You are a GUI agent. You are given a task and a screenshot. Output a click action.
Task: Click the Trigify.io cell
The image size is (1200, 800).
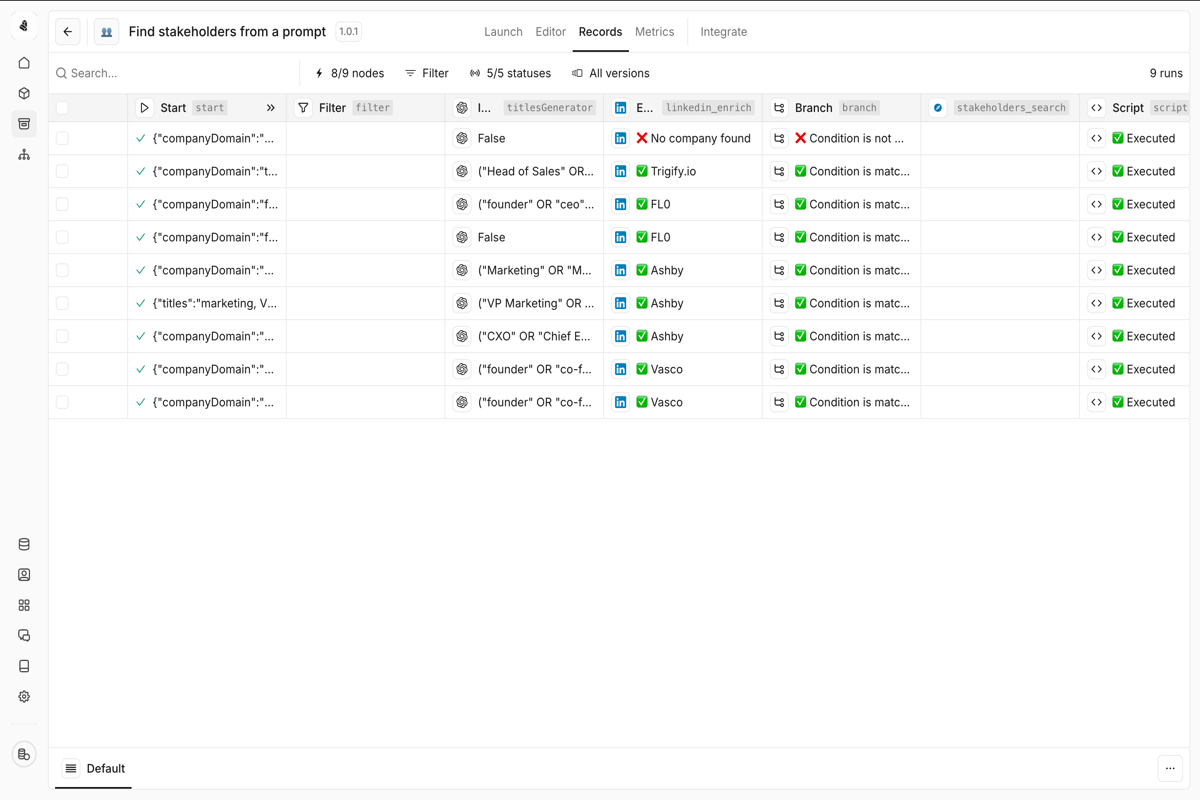683,171
